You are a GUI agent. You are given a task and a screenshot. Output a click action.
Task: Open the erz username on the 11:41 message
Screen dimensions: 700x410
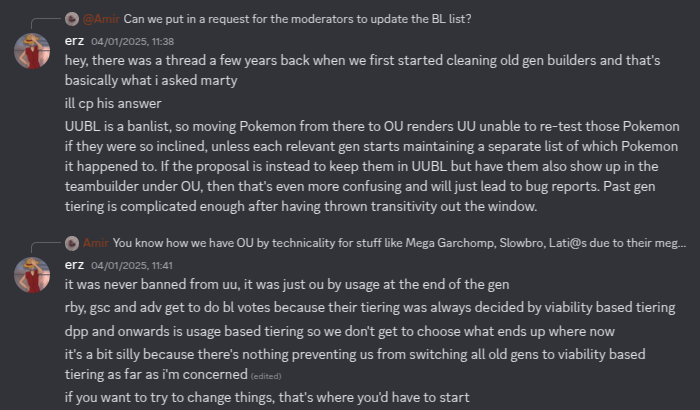pos(75,264)
